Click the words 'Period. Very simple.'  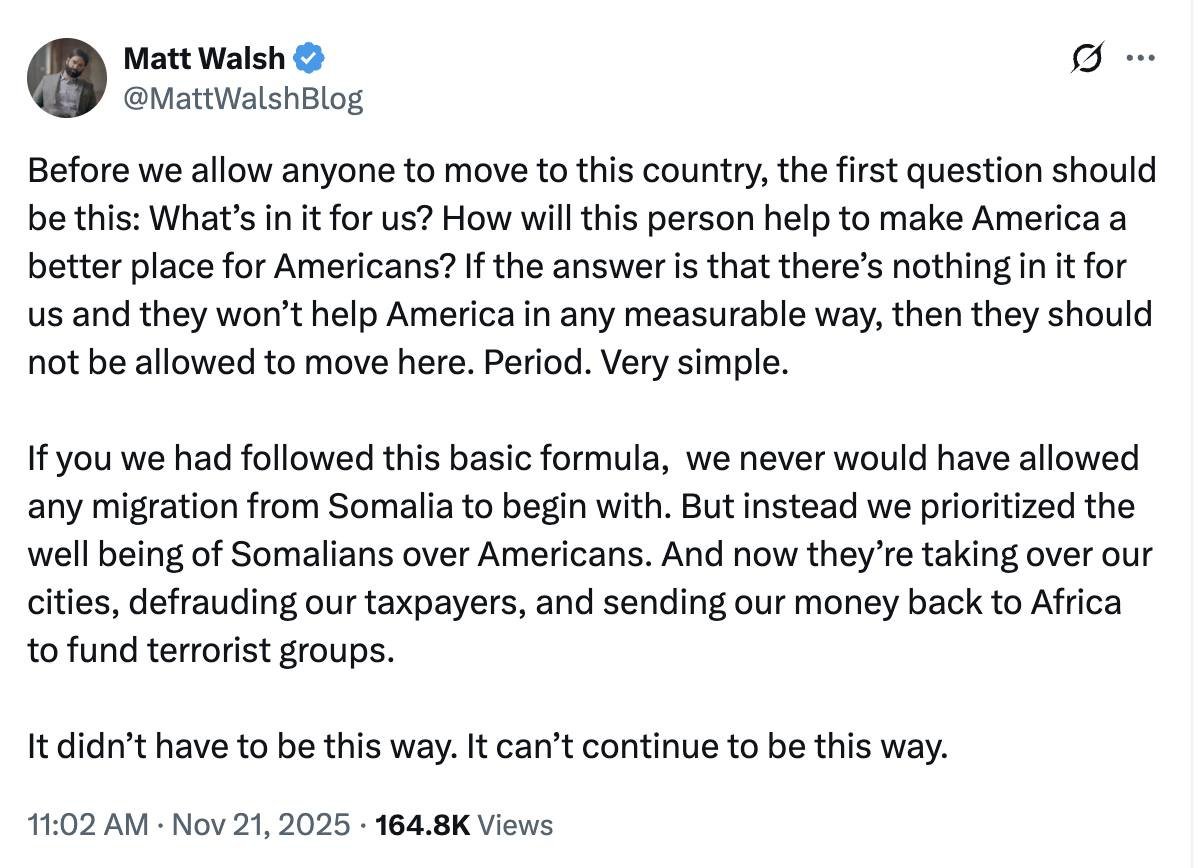636,362
